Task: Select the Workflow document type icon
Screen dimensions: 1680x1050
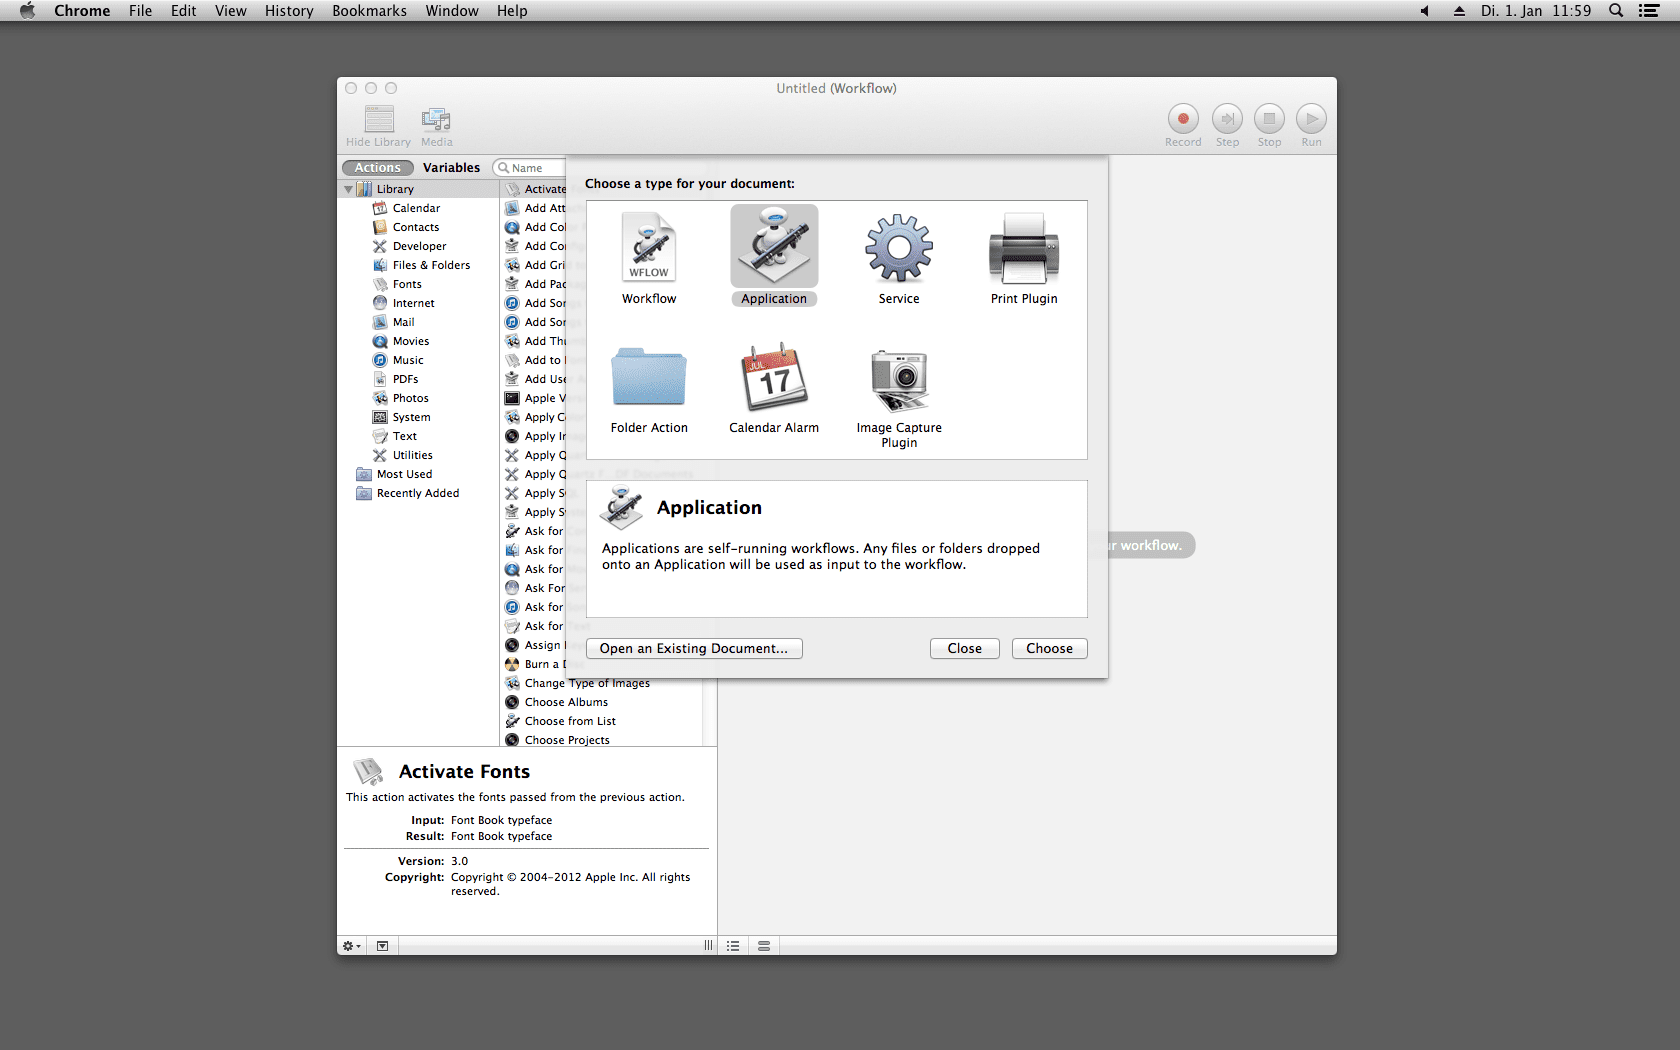Action: click(x=649, y=247)
